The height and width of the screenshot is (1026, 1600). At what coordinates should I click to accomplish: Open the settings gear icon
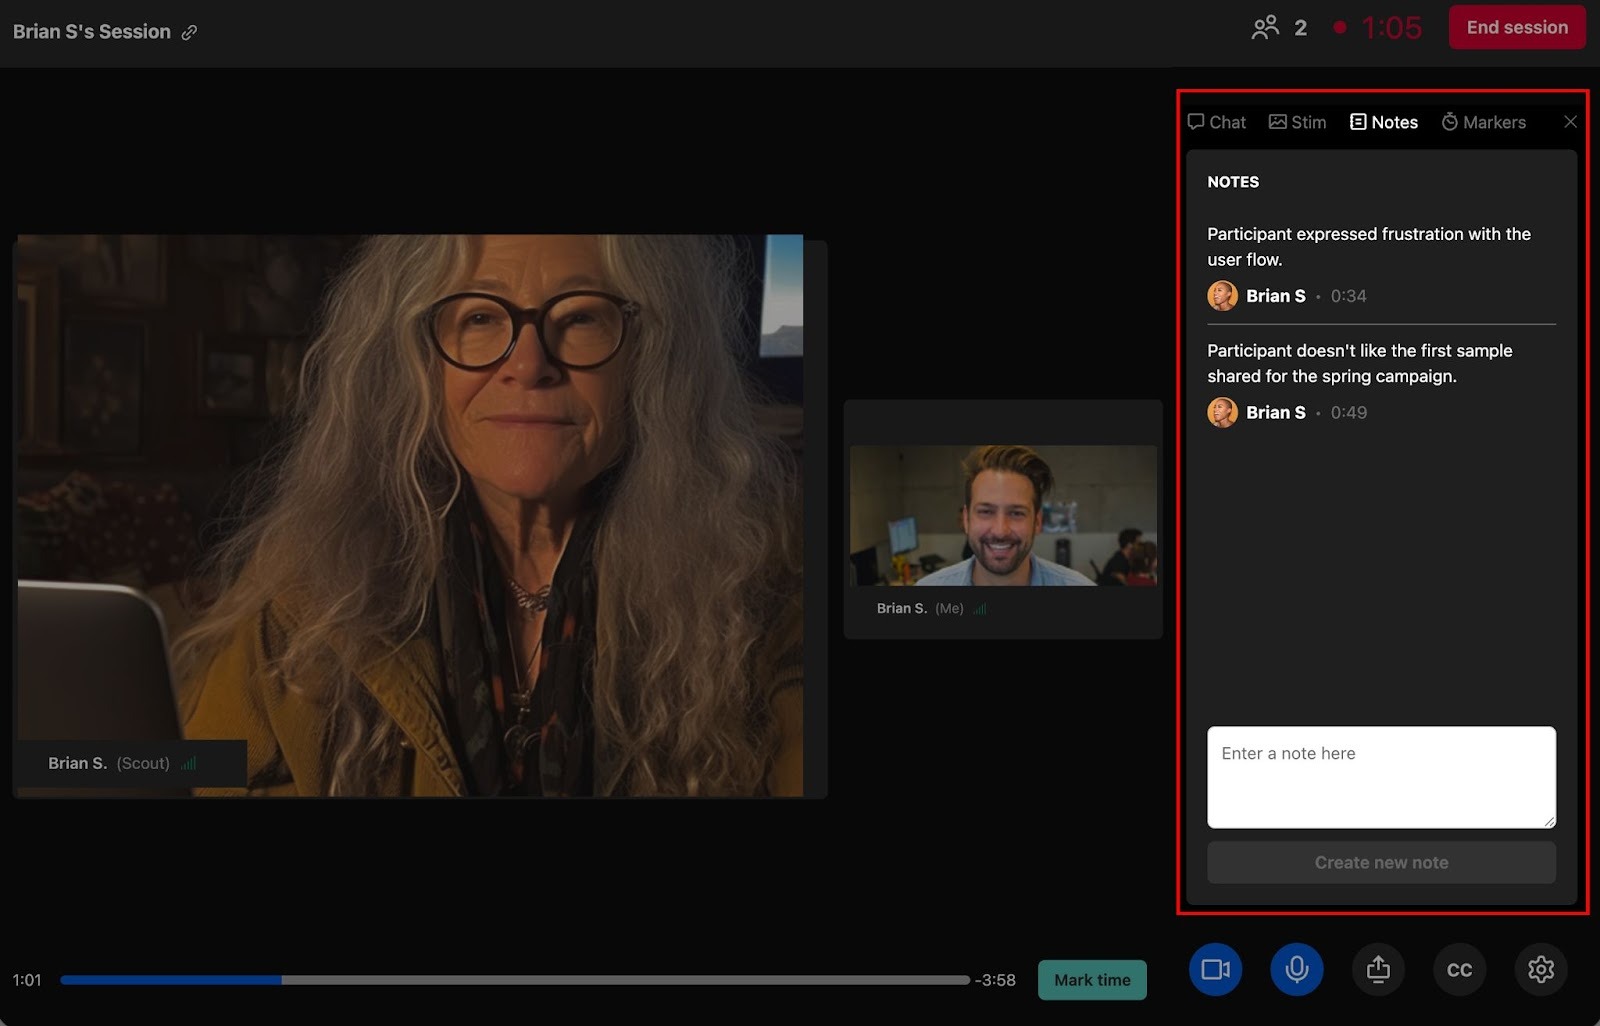1540,969
